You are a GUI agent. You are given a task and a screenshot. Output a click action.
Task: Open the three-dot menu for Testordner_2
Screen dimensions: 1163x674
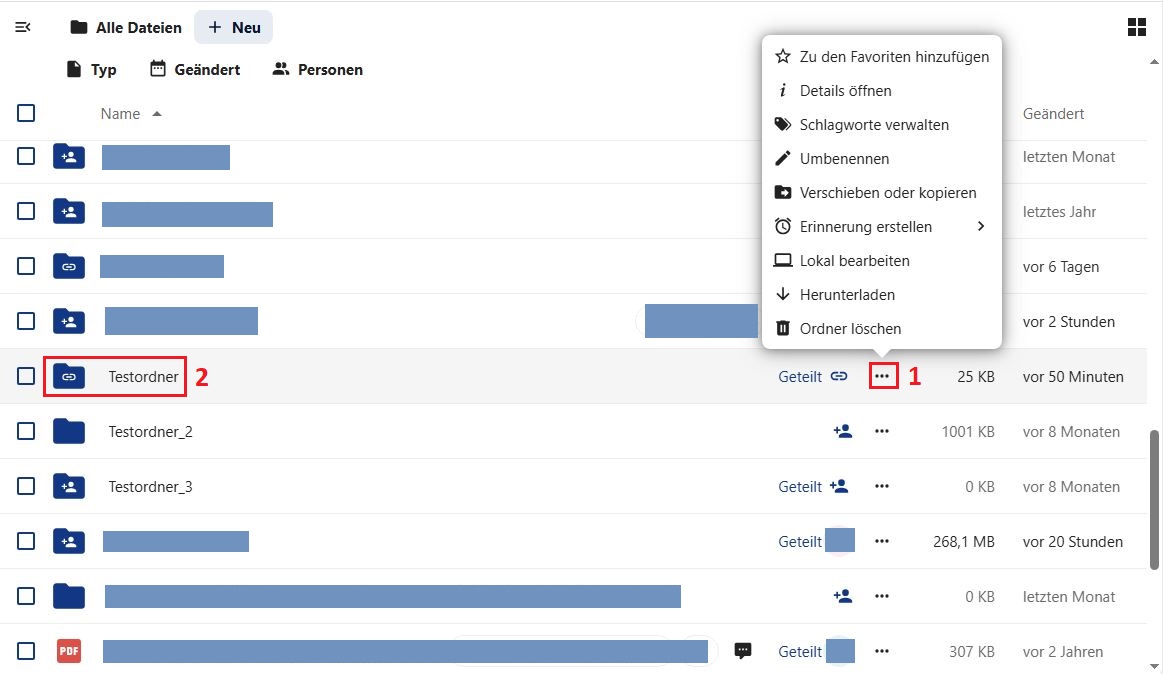(x=881, y=432)
